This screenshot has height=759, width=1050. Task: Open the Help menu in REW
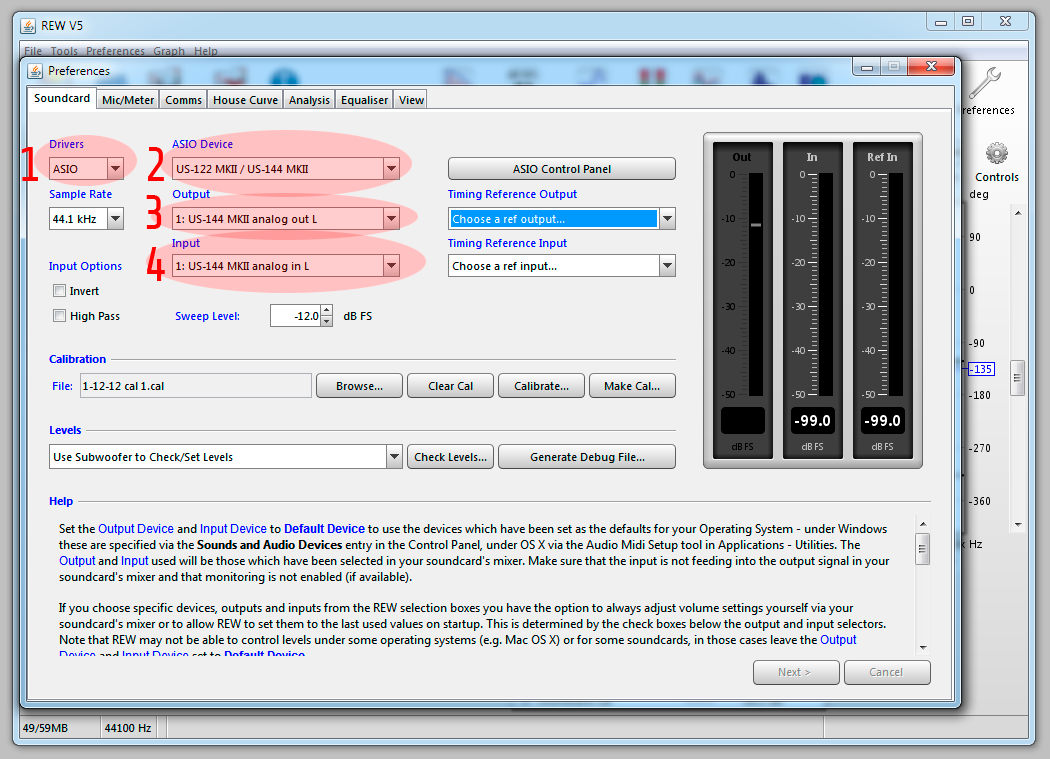click(x=206, y=51)
